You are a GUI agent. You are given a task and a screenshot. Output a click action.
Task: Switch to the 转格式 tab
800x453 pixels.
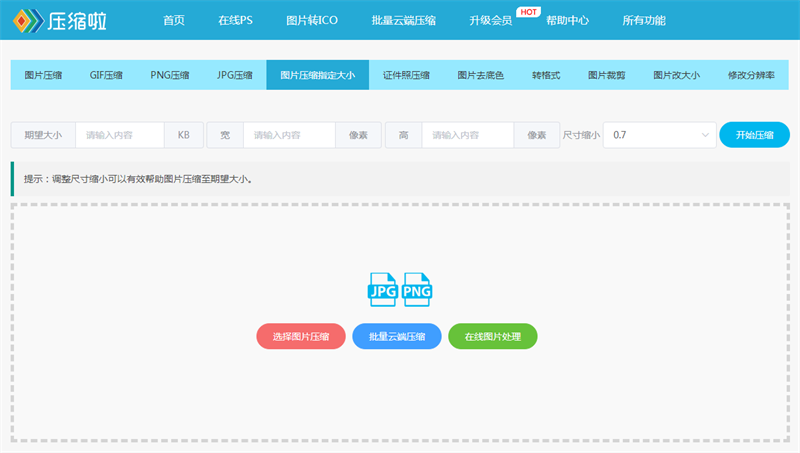546,75
